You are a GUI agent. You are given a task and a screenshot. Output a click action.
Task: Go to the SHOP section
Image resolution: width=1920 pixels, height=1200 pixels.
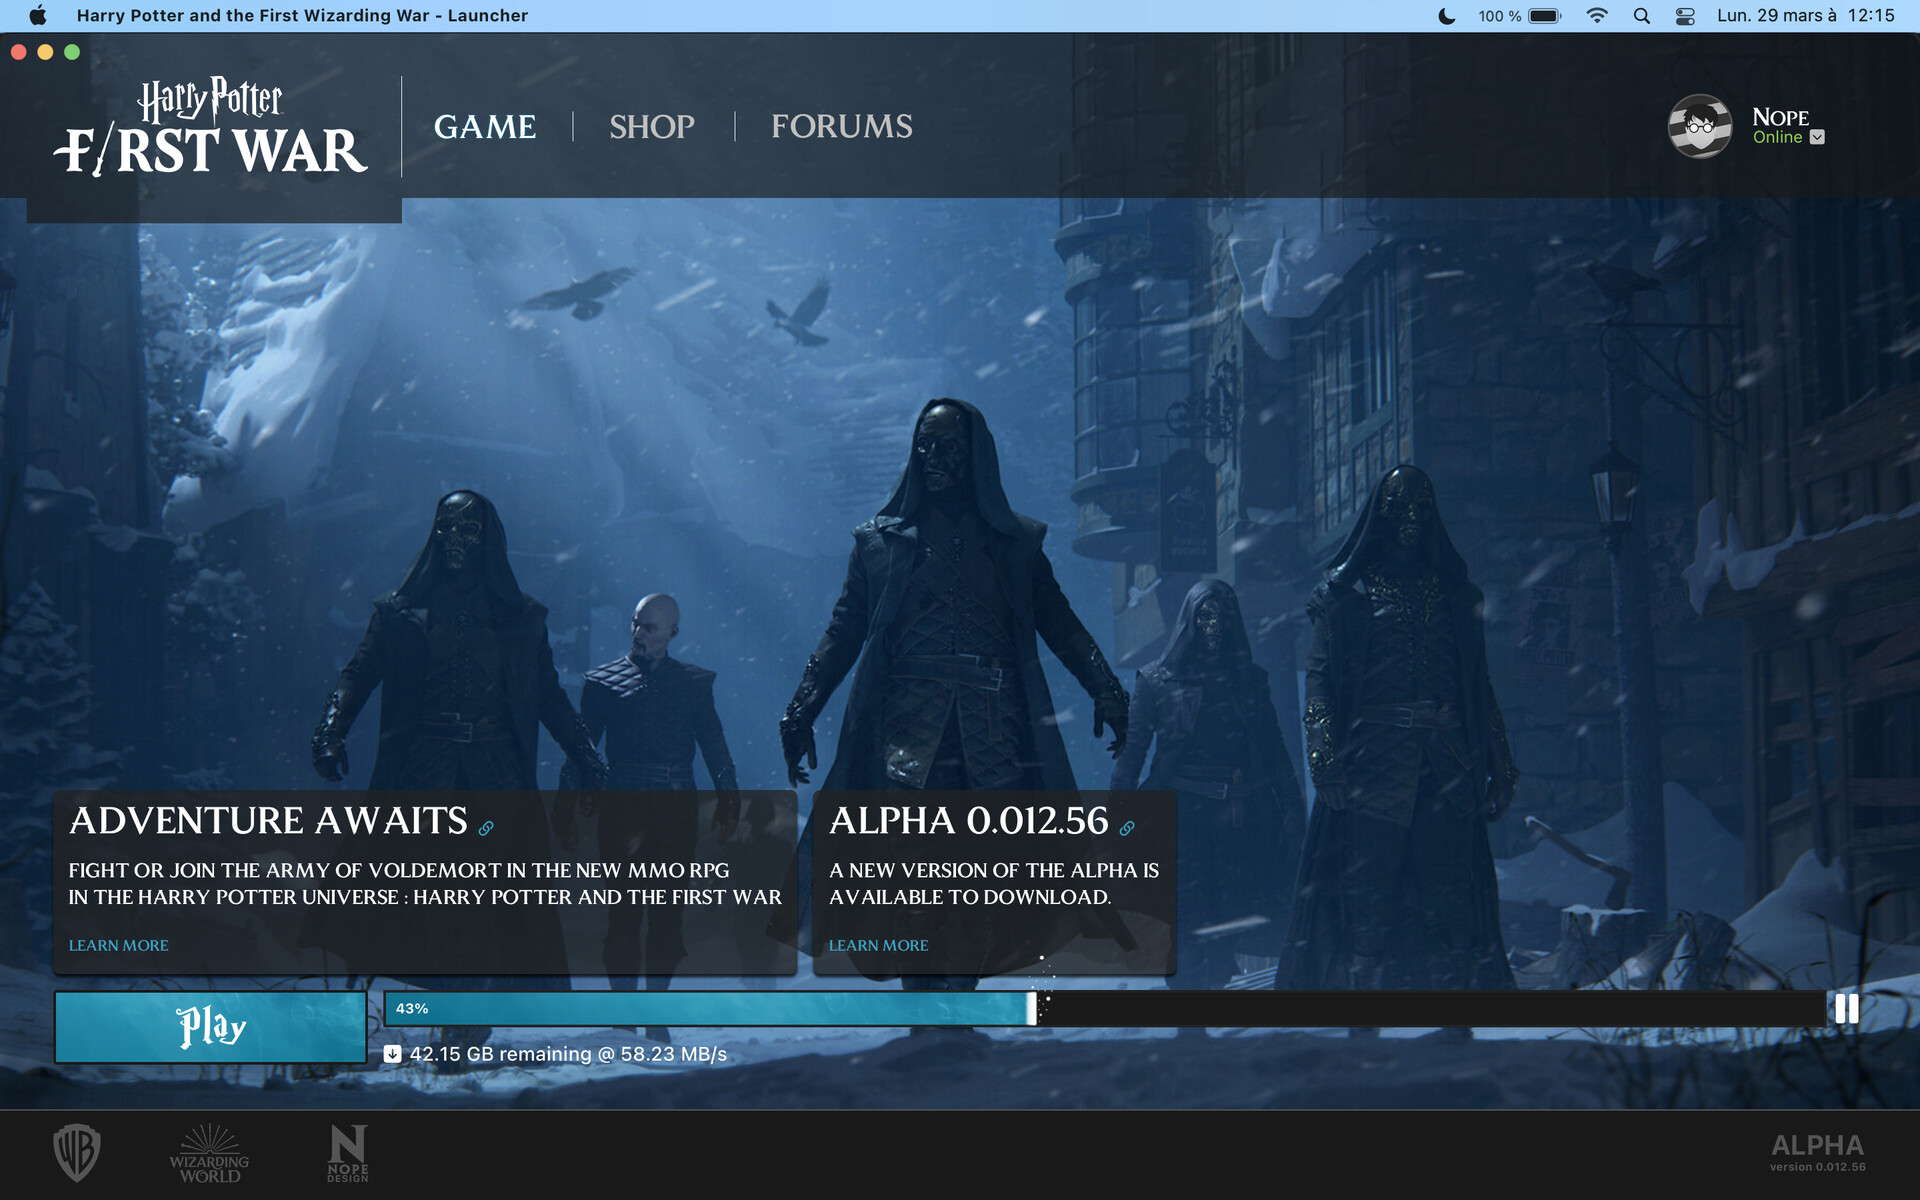point(651,126)
